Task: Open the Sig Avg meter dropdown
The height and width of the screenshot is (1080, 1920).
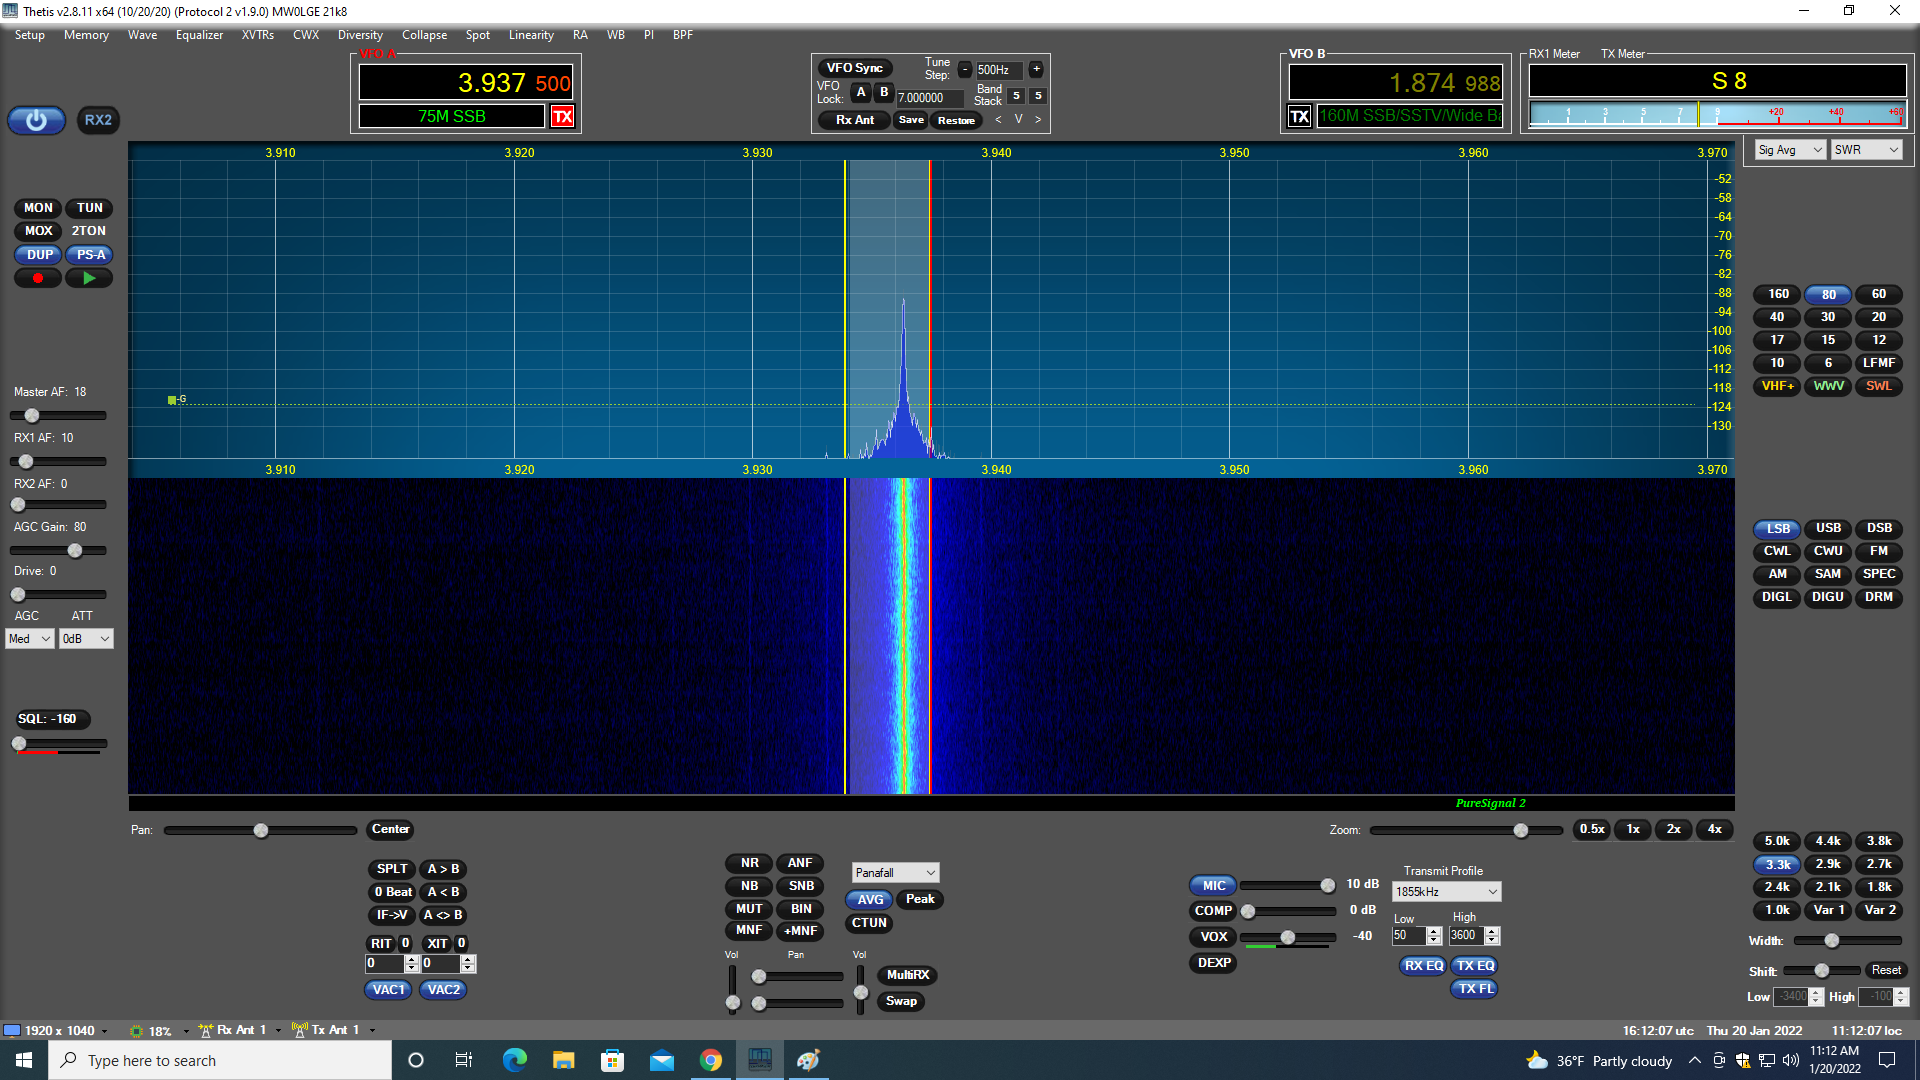Action: click(x=1790, y=150)
